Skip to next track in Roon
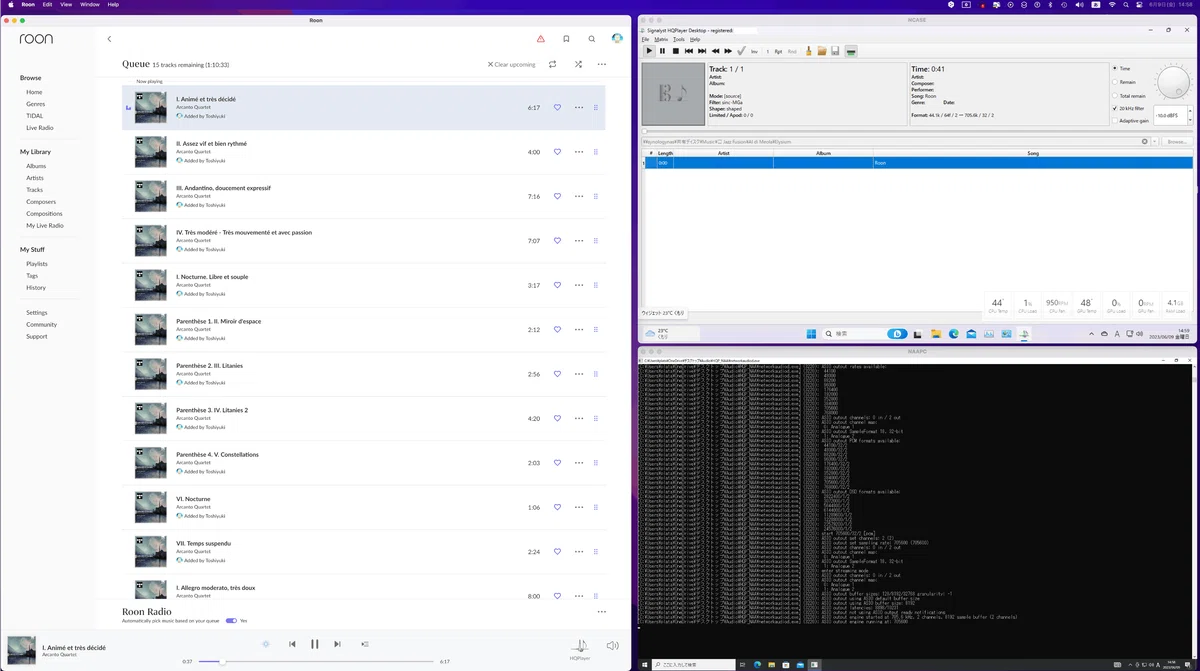The image size is (1200, 671). click(337, 644)
